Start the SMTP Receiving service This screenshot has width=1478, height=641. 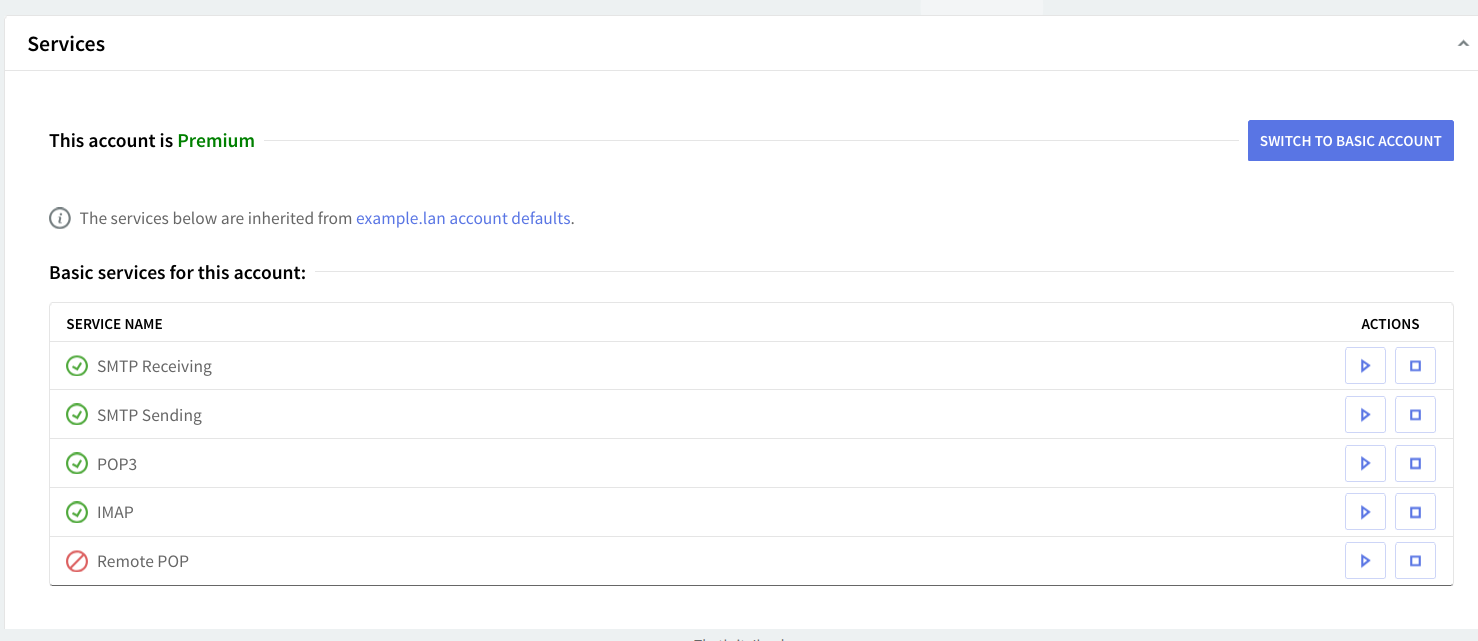1365,366
